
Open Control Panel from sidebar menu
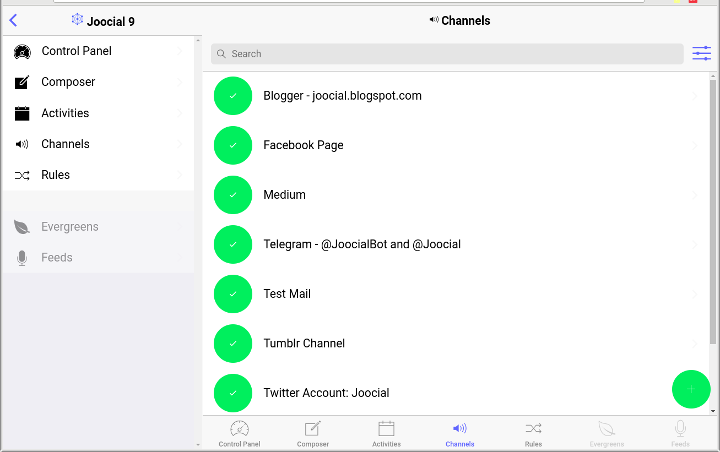98,51
